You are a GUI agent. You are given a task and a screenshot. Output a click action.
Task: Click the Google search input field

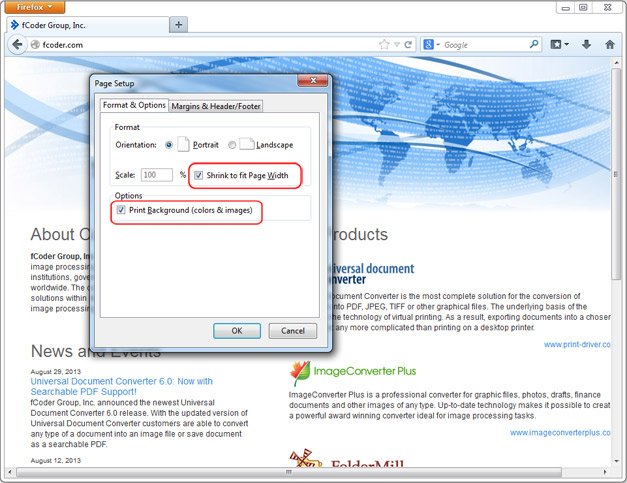click(486, 45)
